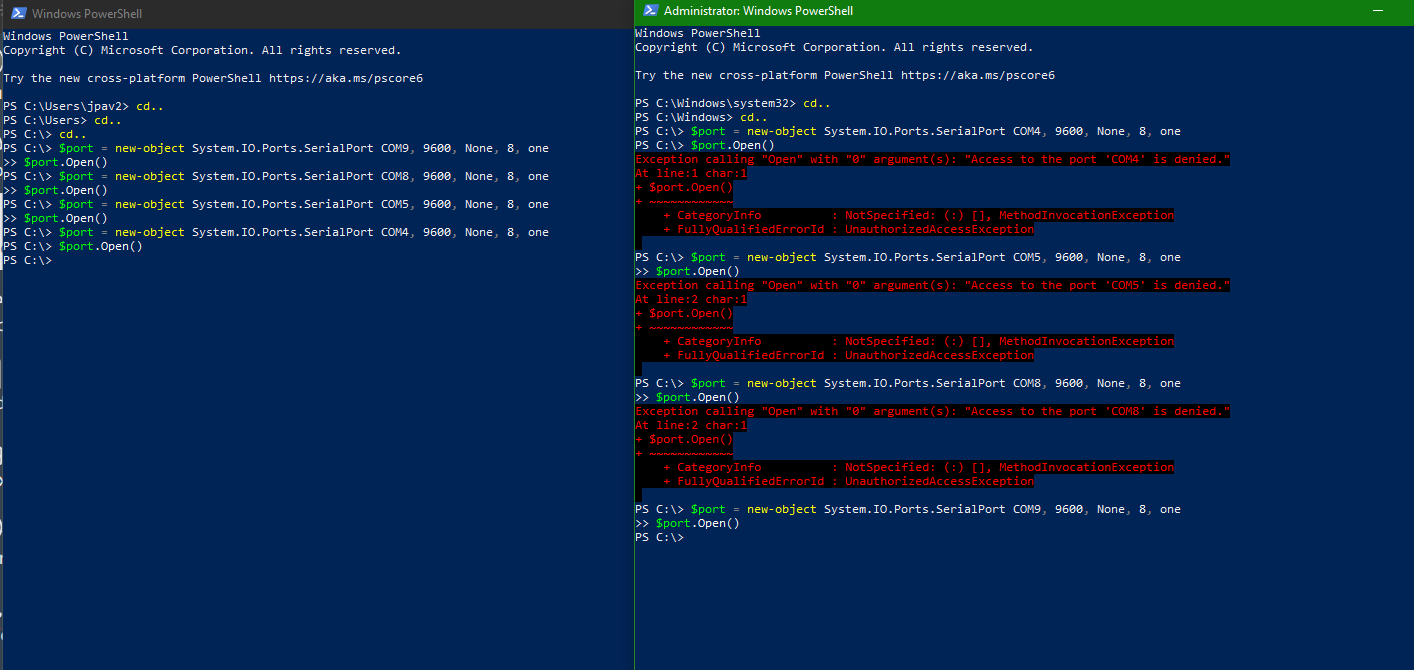Click the COM9 SerialPort command in the left window
Viewport: 1414px width, 670px height.
[276, 148]
